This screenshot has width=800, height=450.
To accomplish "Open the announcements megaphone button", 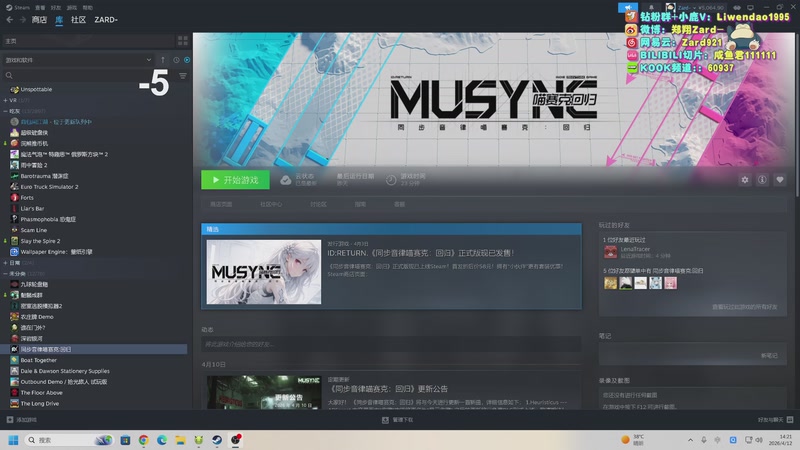I will click(628, 7).
